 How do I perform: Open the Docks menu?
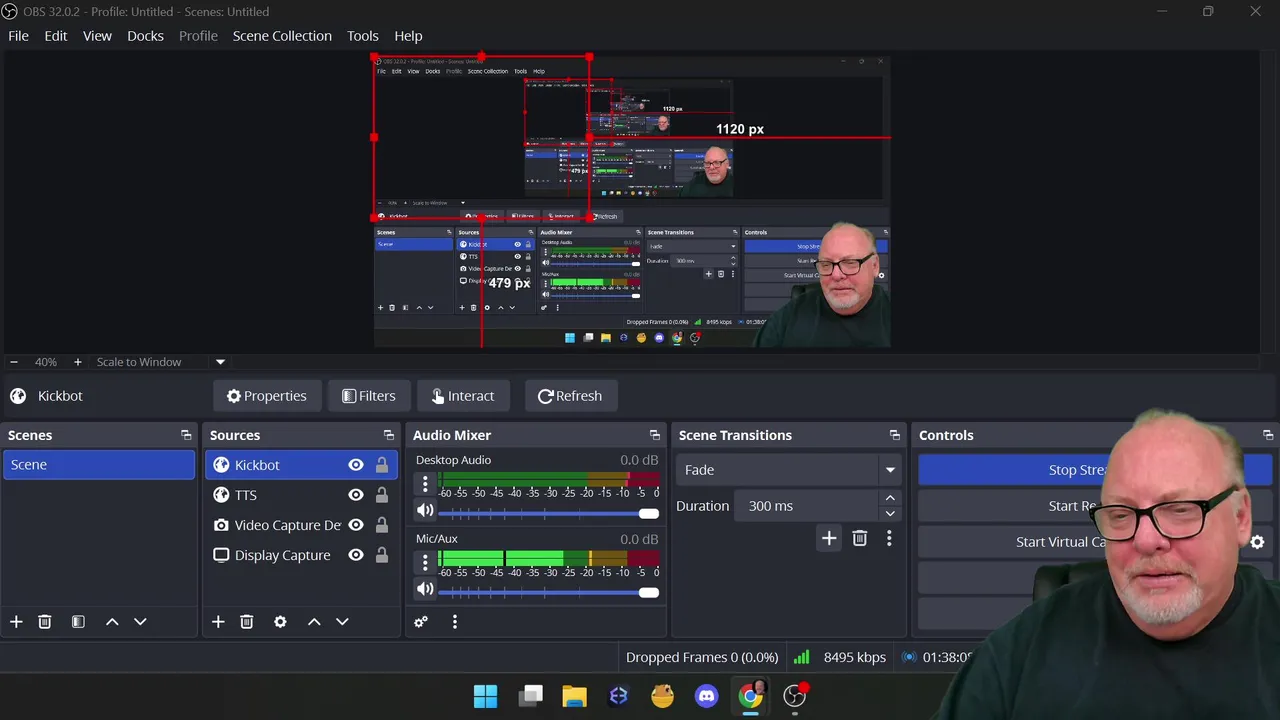(145, 35)
